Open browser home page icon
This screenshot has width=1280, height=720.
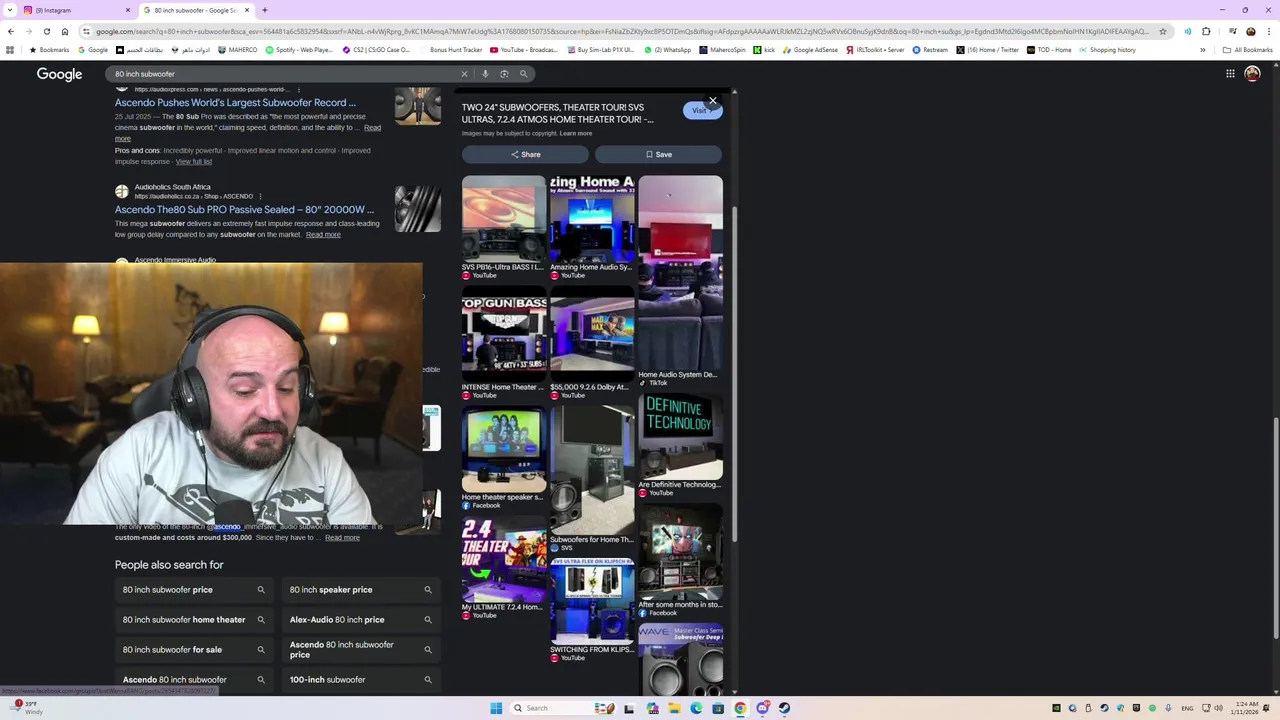(x=65, y=31)
